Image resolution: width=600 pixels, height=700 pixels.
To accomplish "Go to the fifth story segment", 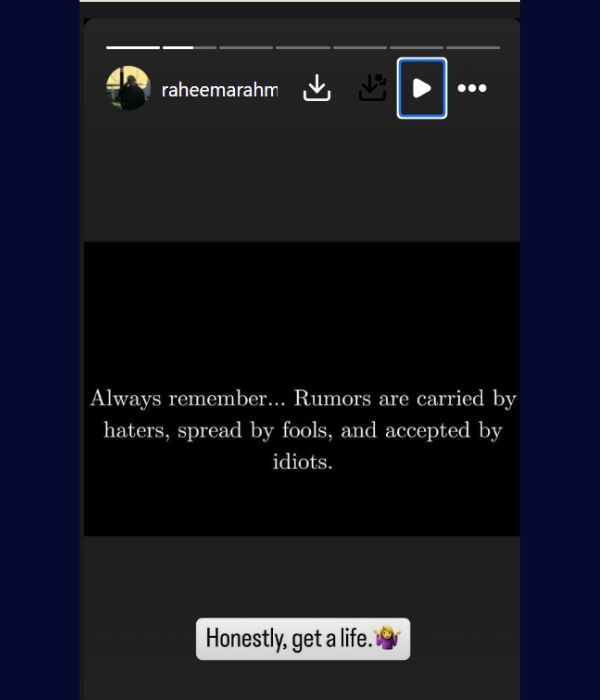I will tap(360, 47).
